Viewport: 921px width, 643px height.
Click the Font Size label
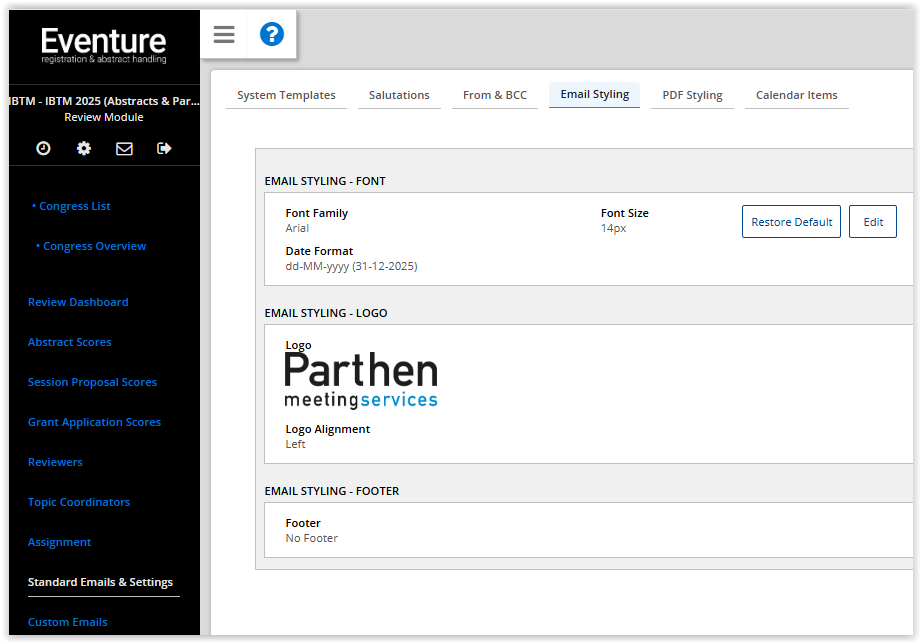624,213
